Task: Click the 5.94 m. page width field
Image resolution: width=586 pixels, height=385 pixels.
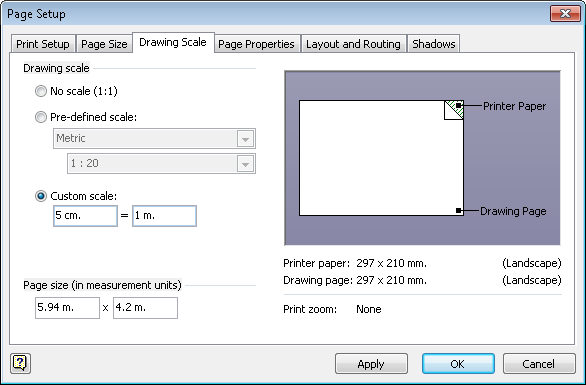Action: [x=67, y=308]
